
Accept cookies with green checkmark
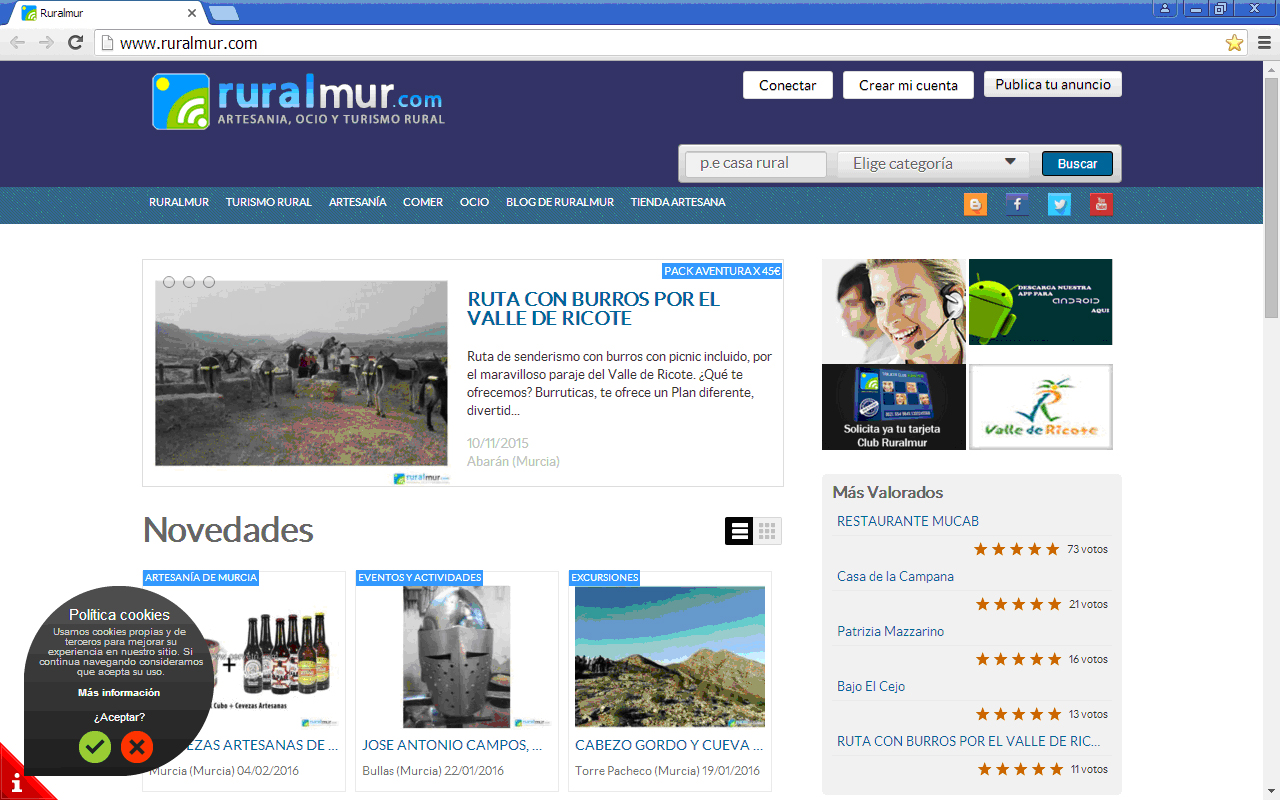pos(95,746)
